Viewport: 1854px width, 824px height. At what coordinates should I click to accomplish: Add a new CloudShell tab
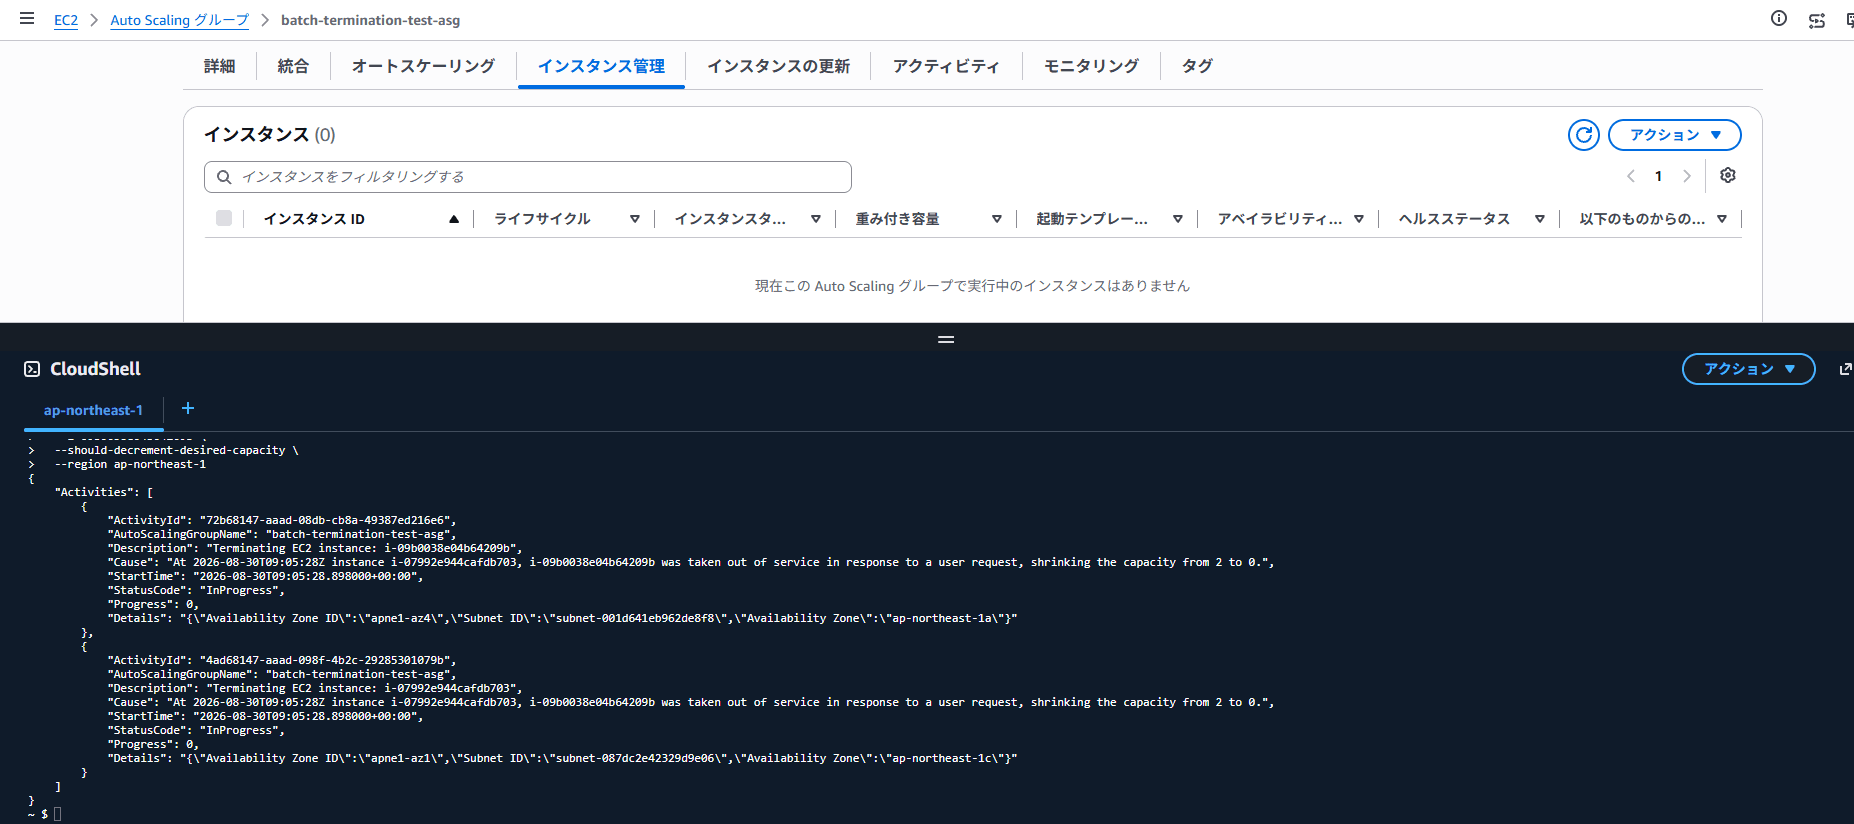pos(188,408)
